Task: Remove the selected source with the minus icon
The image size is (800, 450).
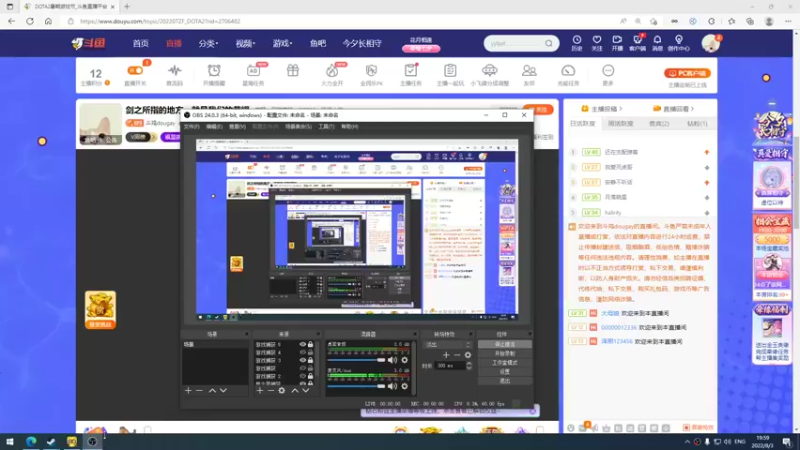Action: tap(270, 390)
